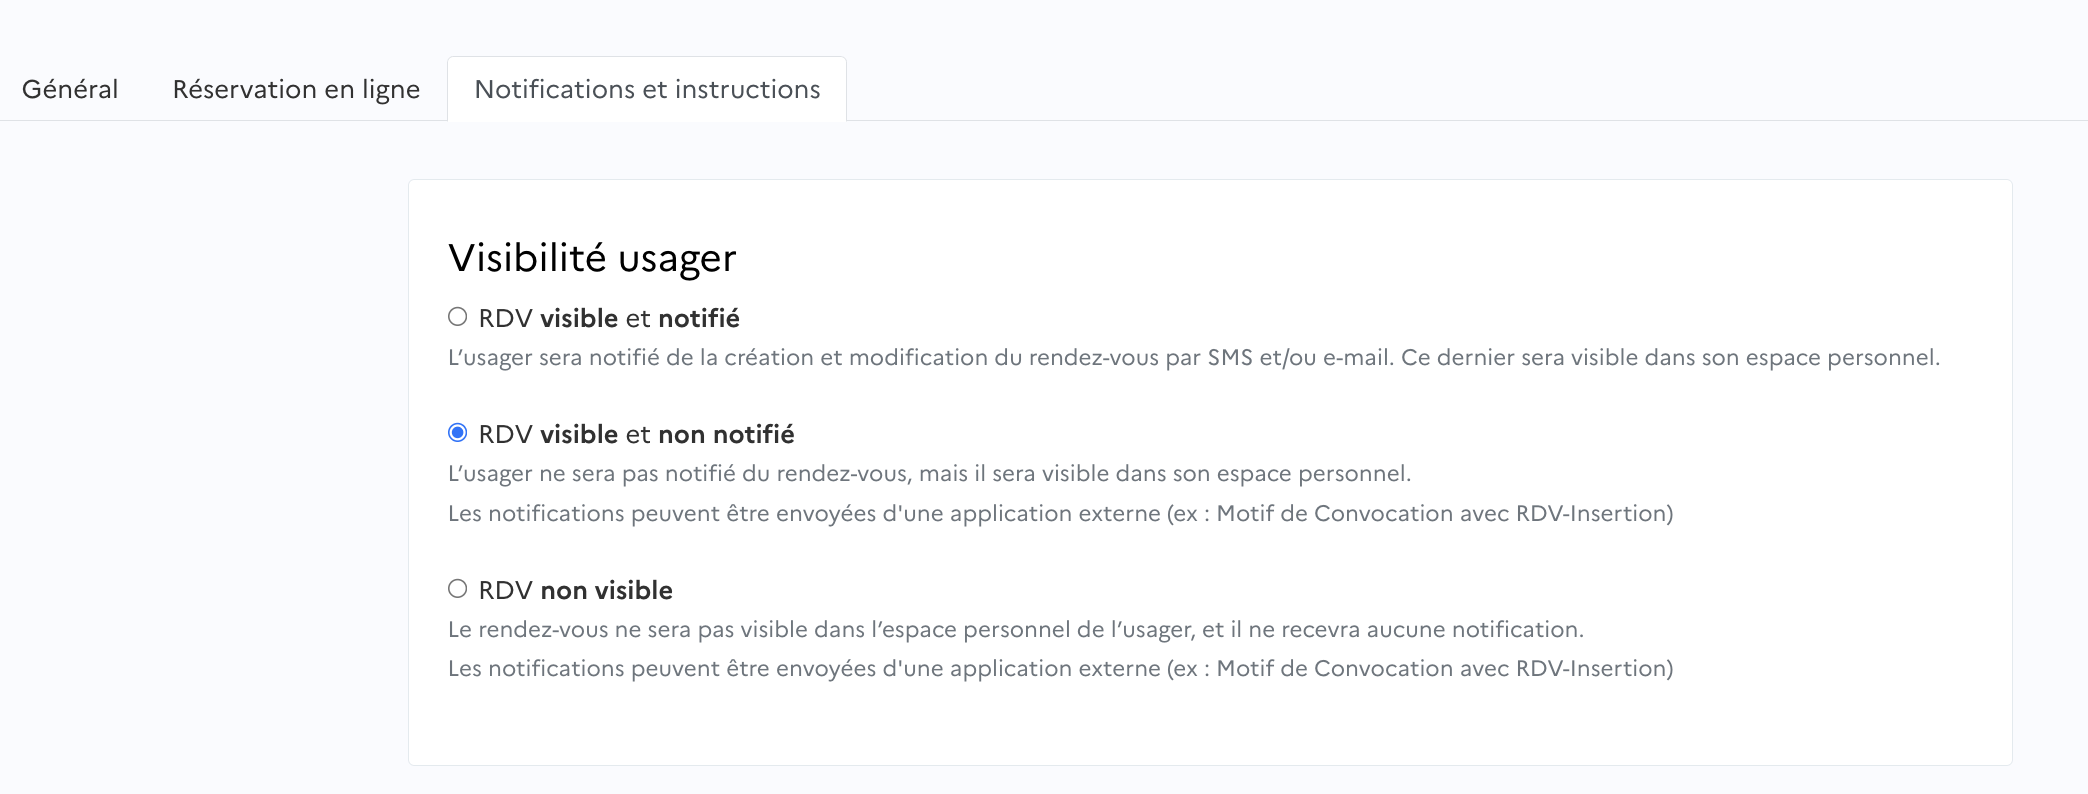This screenshot has width=2088, height=794.
Task: Click the bold 'non notifié' text in the second option
Action: pos(726,434)
